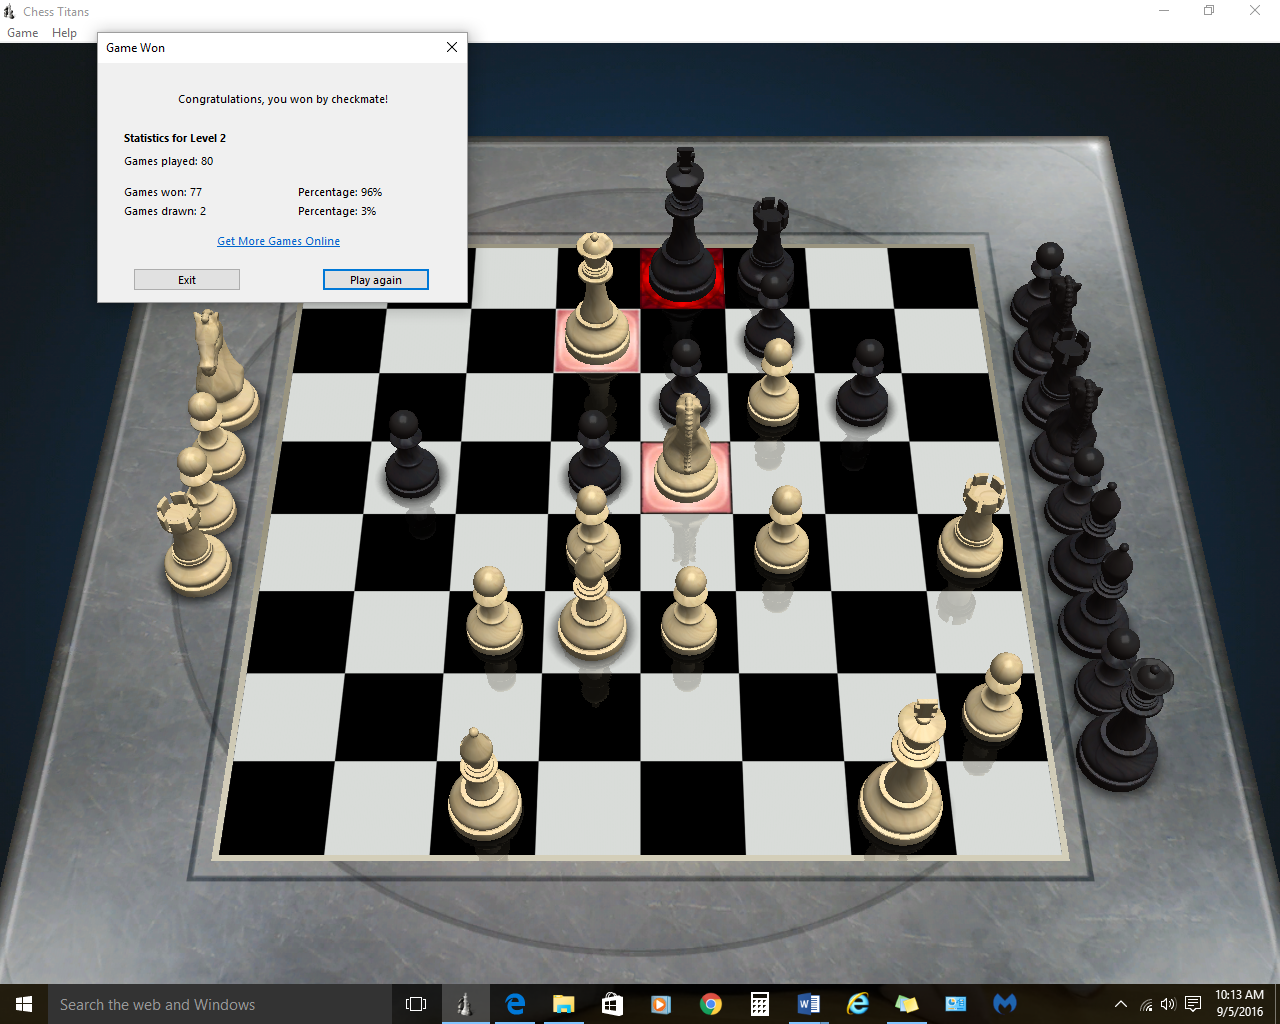Open the Game menu

click(x=22, y=33)
